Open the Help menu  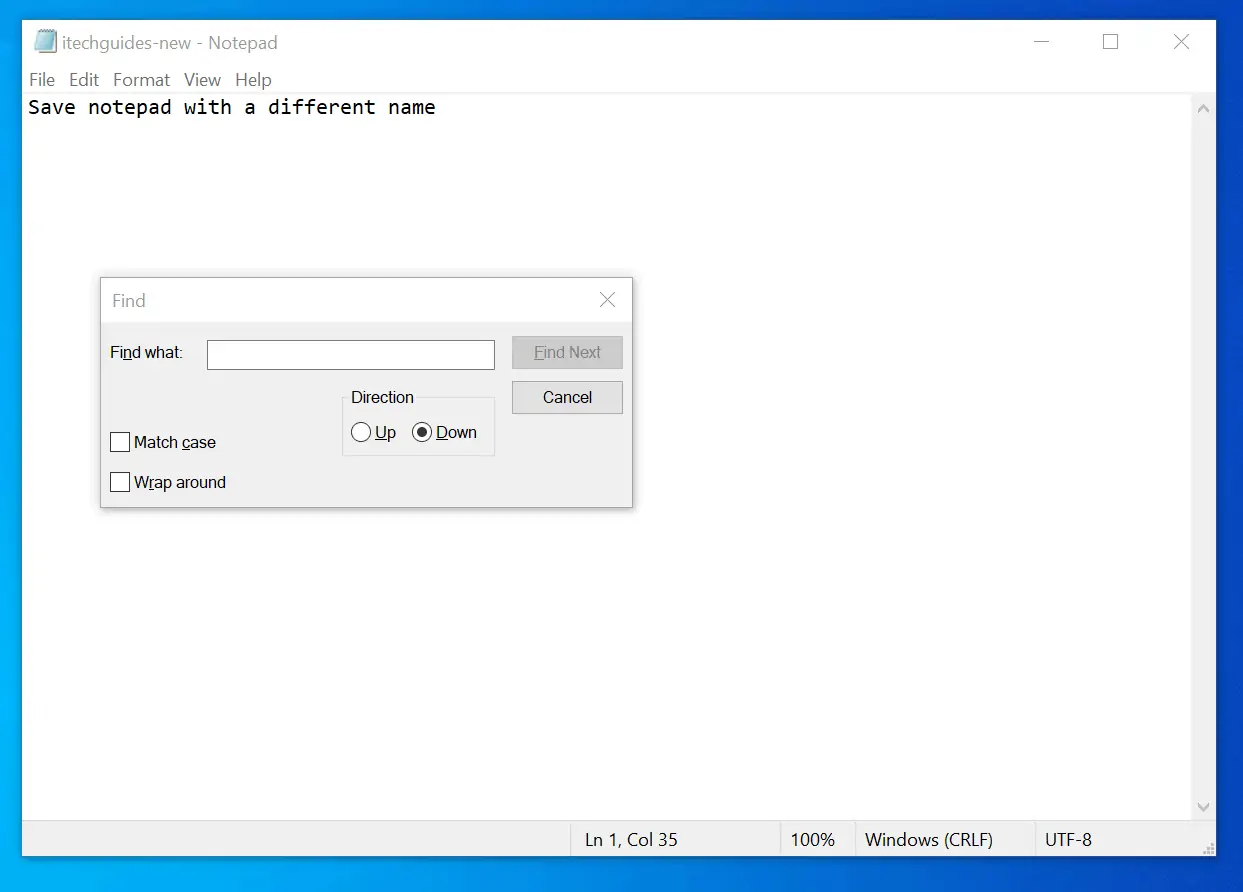tap(253, 80)
